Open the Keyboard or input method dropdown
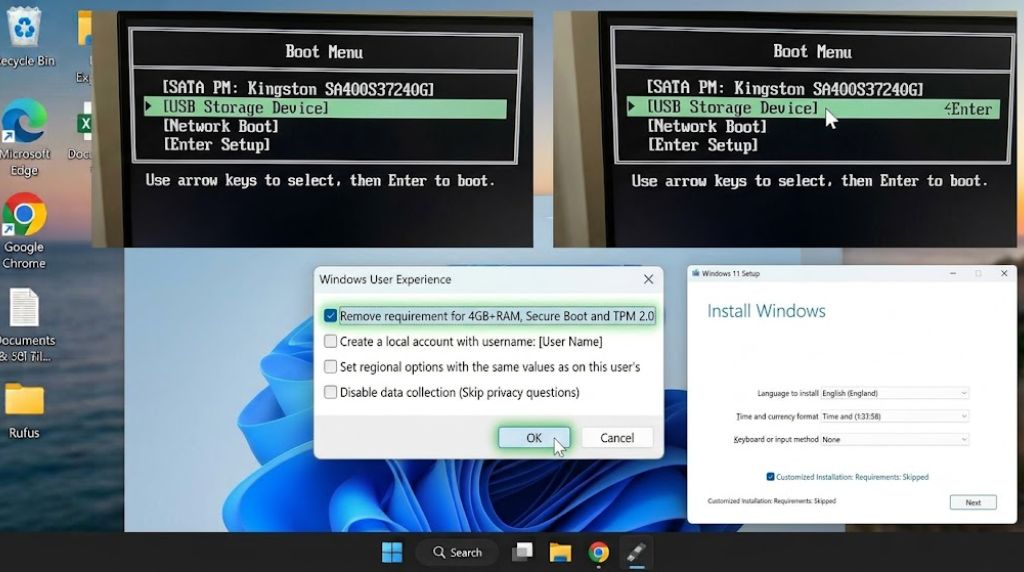 (x=894, y=439)
